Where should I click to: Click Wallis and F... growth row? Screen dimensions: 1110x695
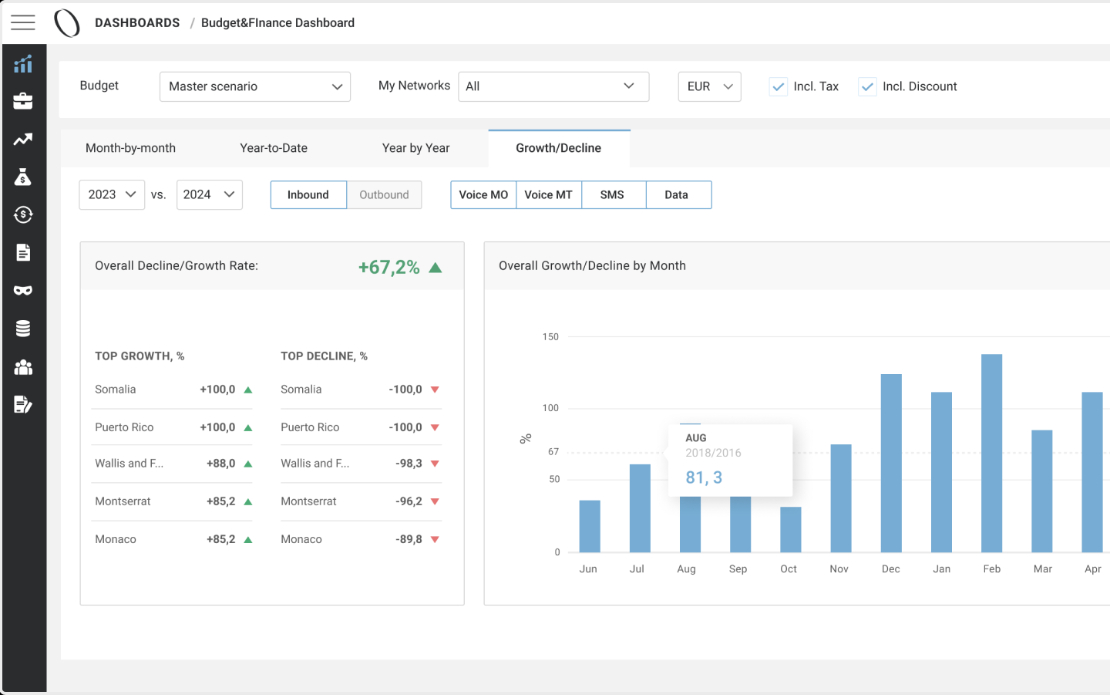172,464
